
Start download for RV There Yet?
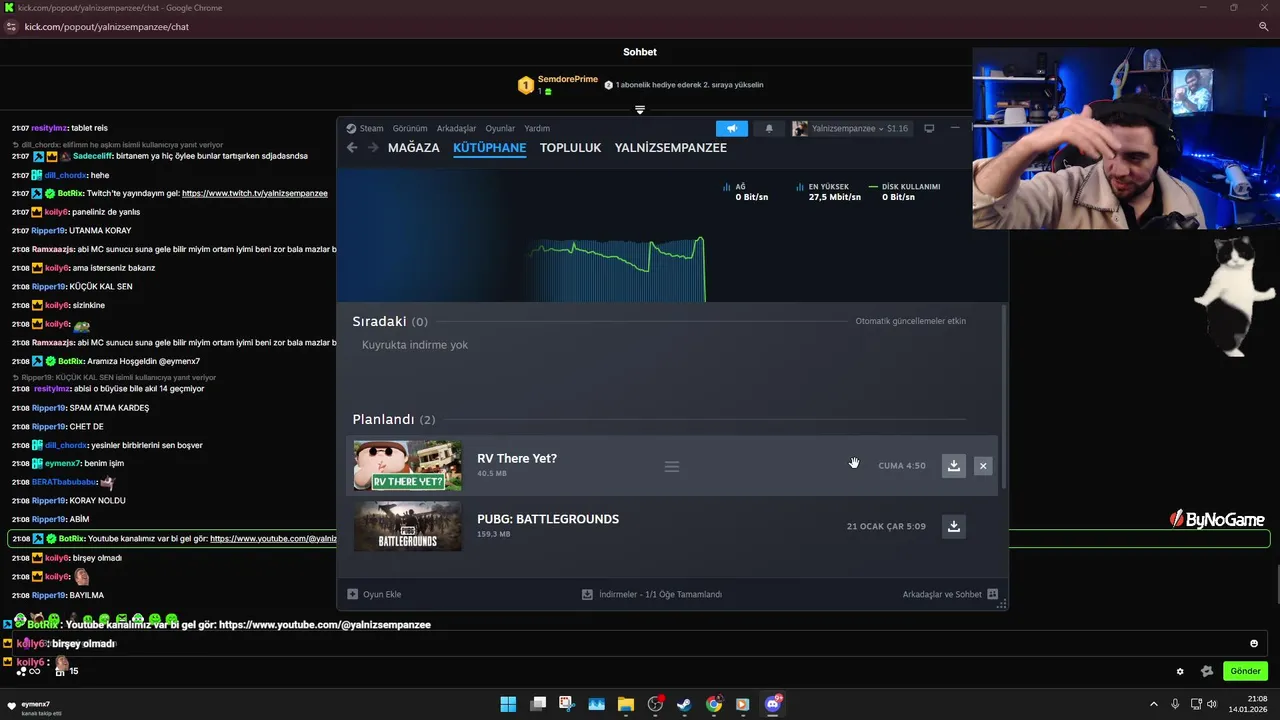point(954,466)
